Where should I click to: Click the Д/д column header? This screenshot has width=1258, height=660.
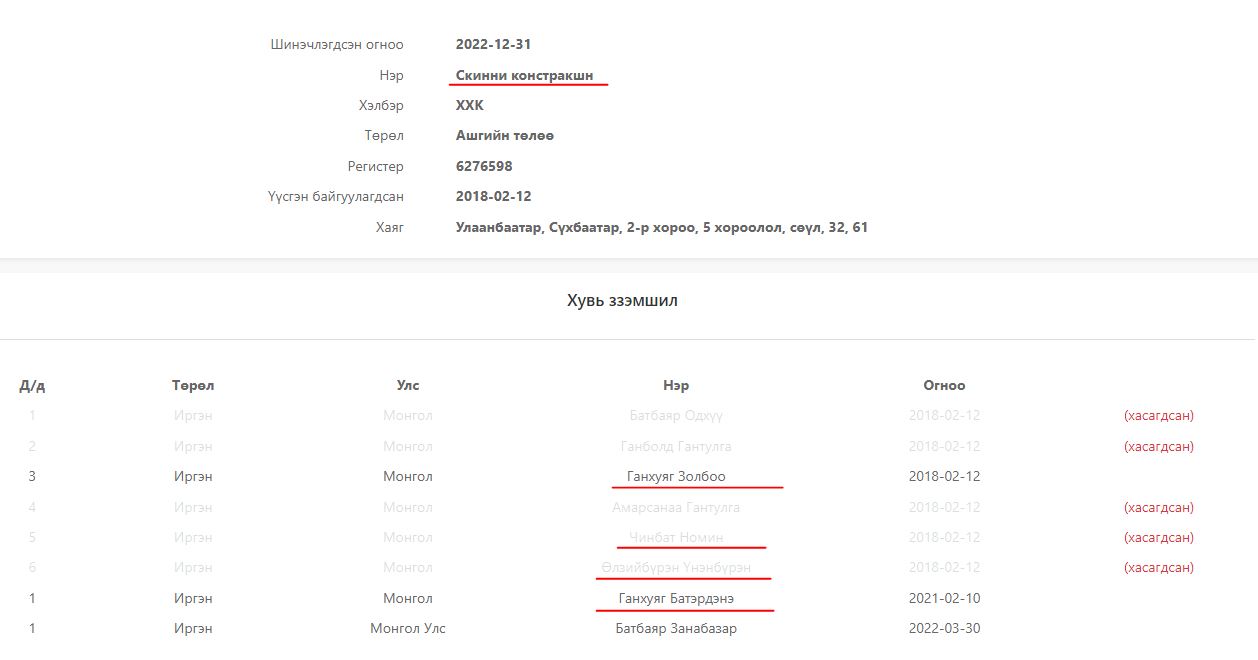[32, 386]
